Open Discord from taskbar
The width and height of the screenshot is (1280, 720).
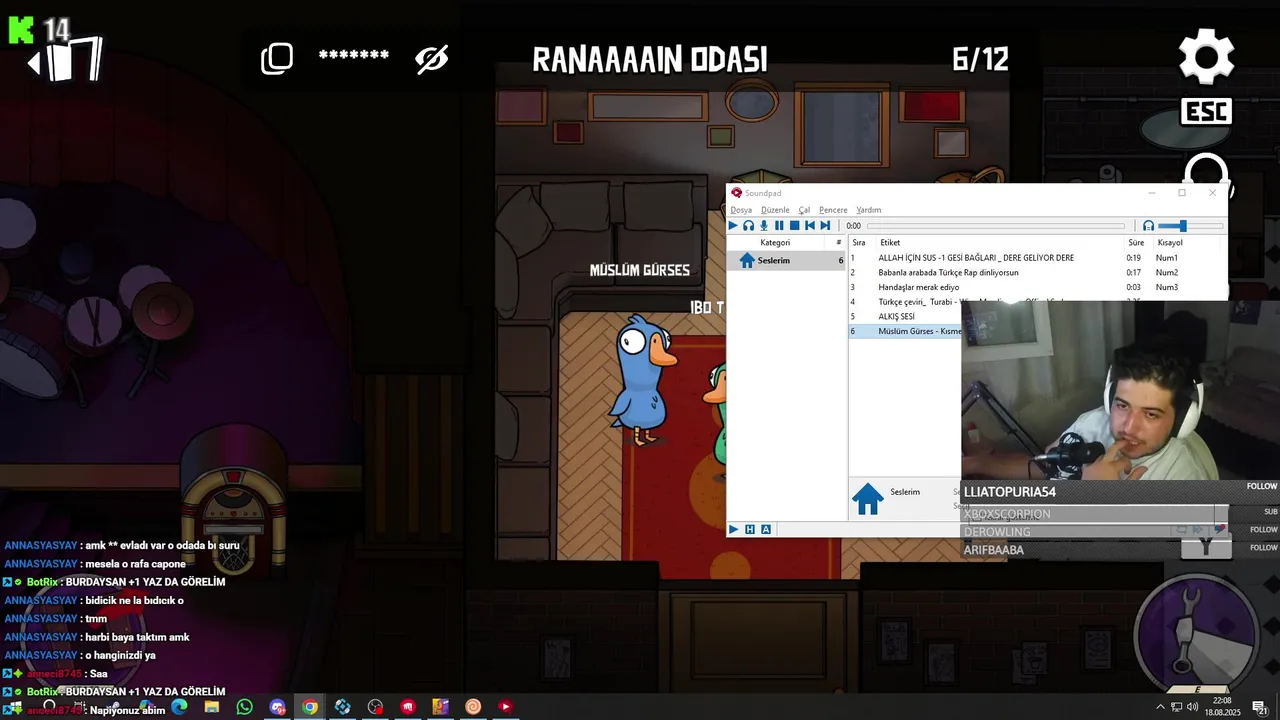(277, 707)
